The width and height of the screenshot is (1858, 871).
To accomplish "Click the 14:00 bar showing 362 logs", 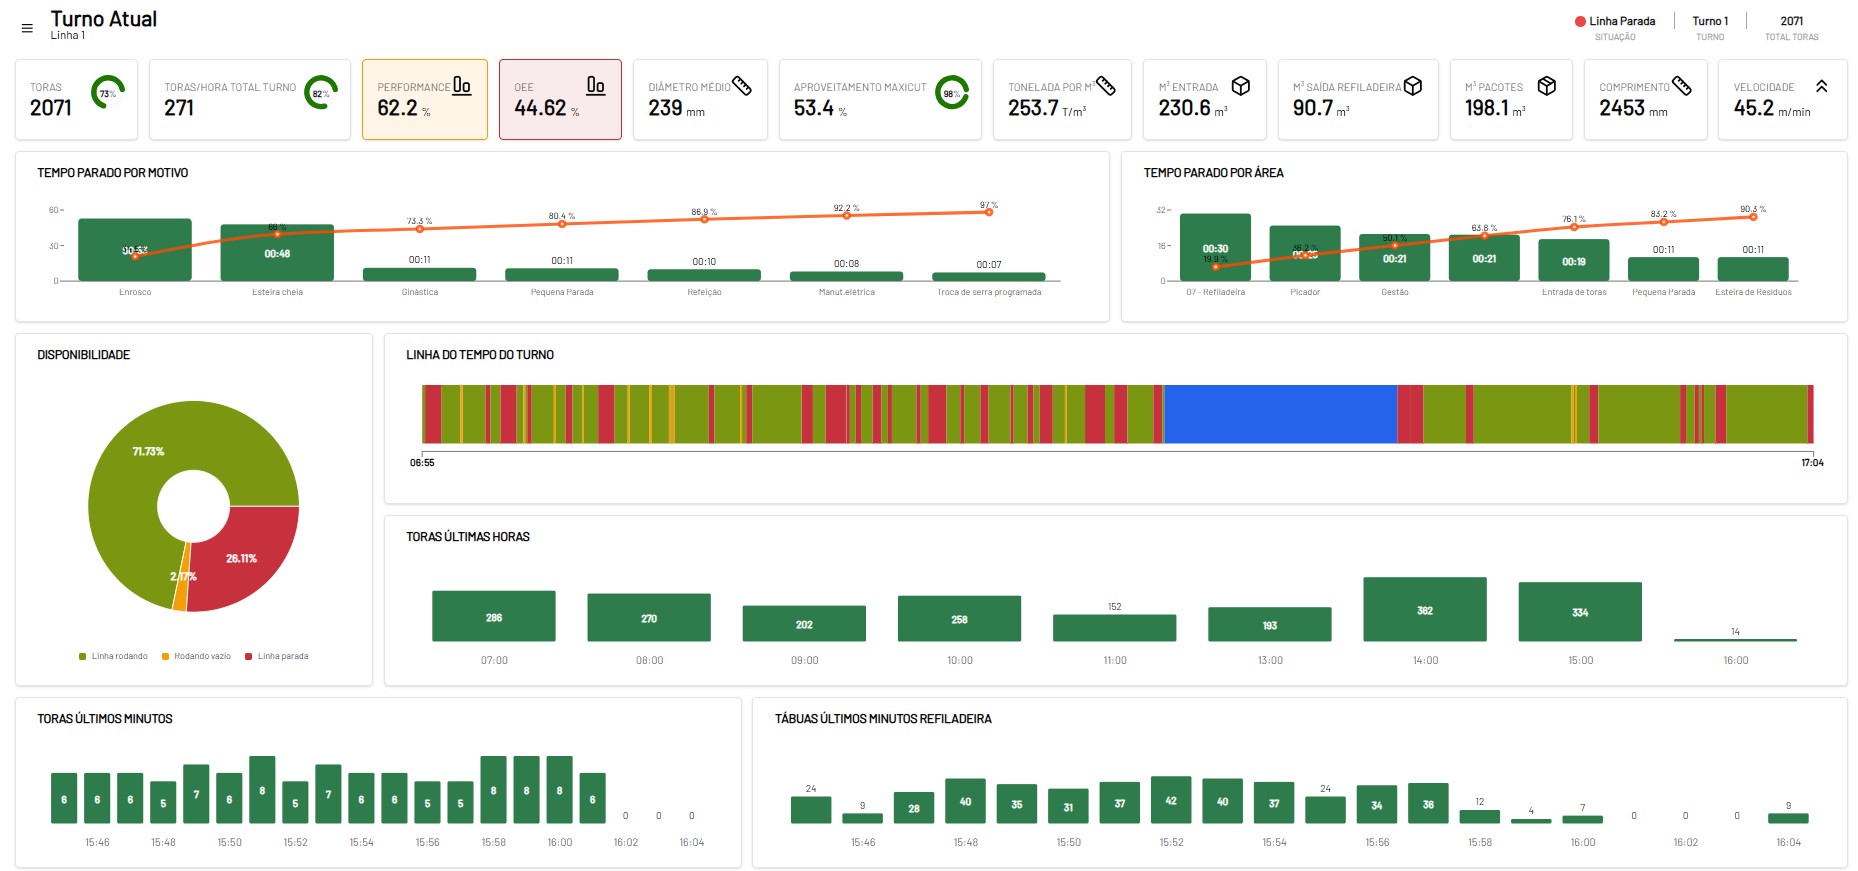I will (1425, 609).
